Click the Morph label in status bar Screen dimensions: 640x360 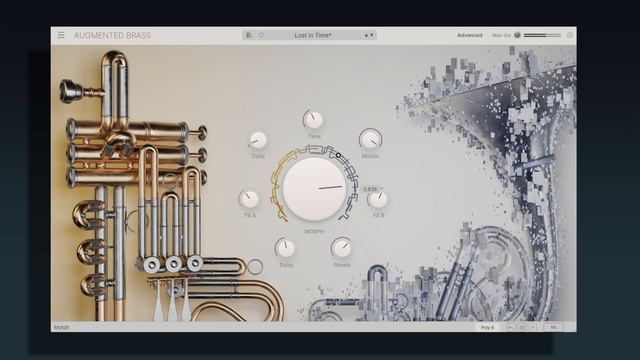(62, 327)
